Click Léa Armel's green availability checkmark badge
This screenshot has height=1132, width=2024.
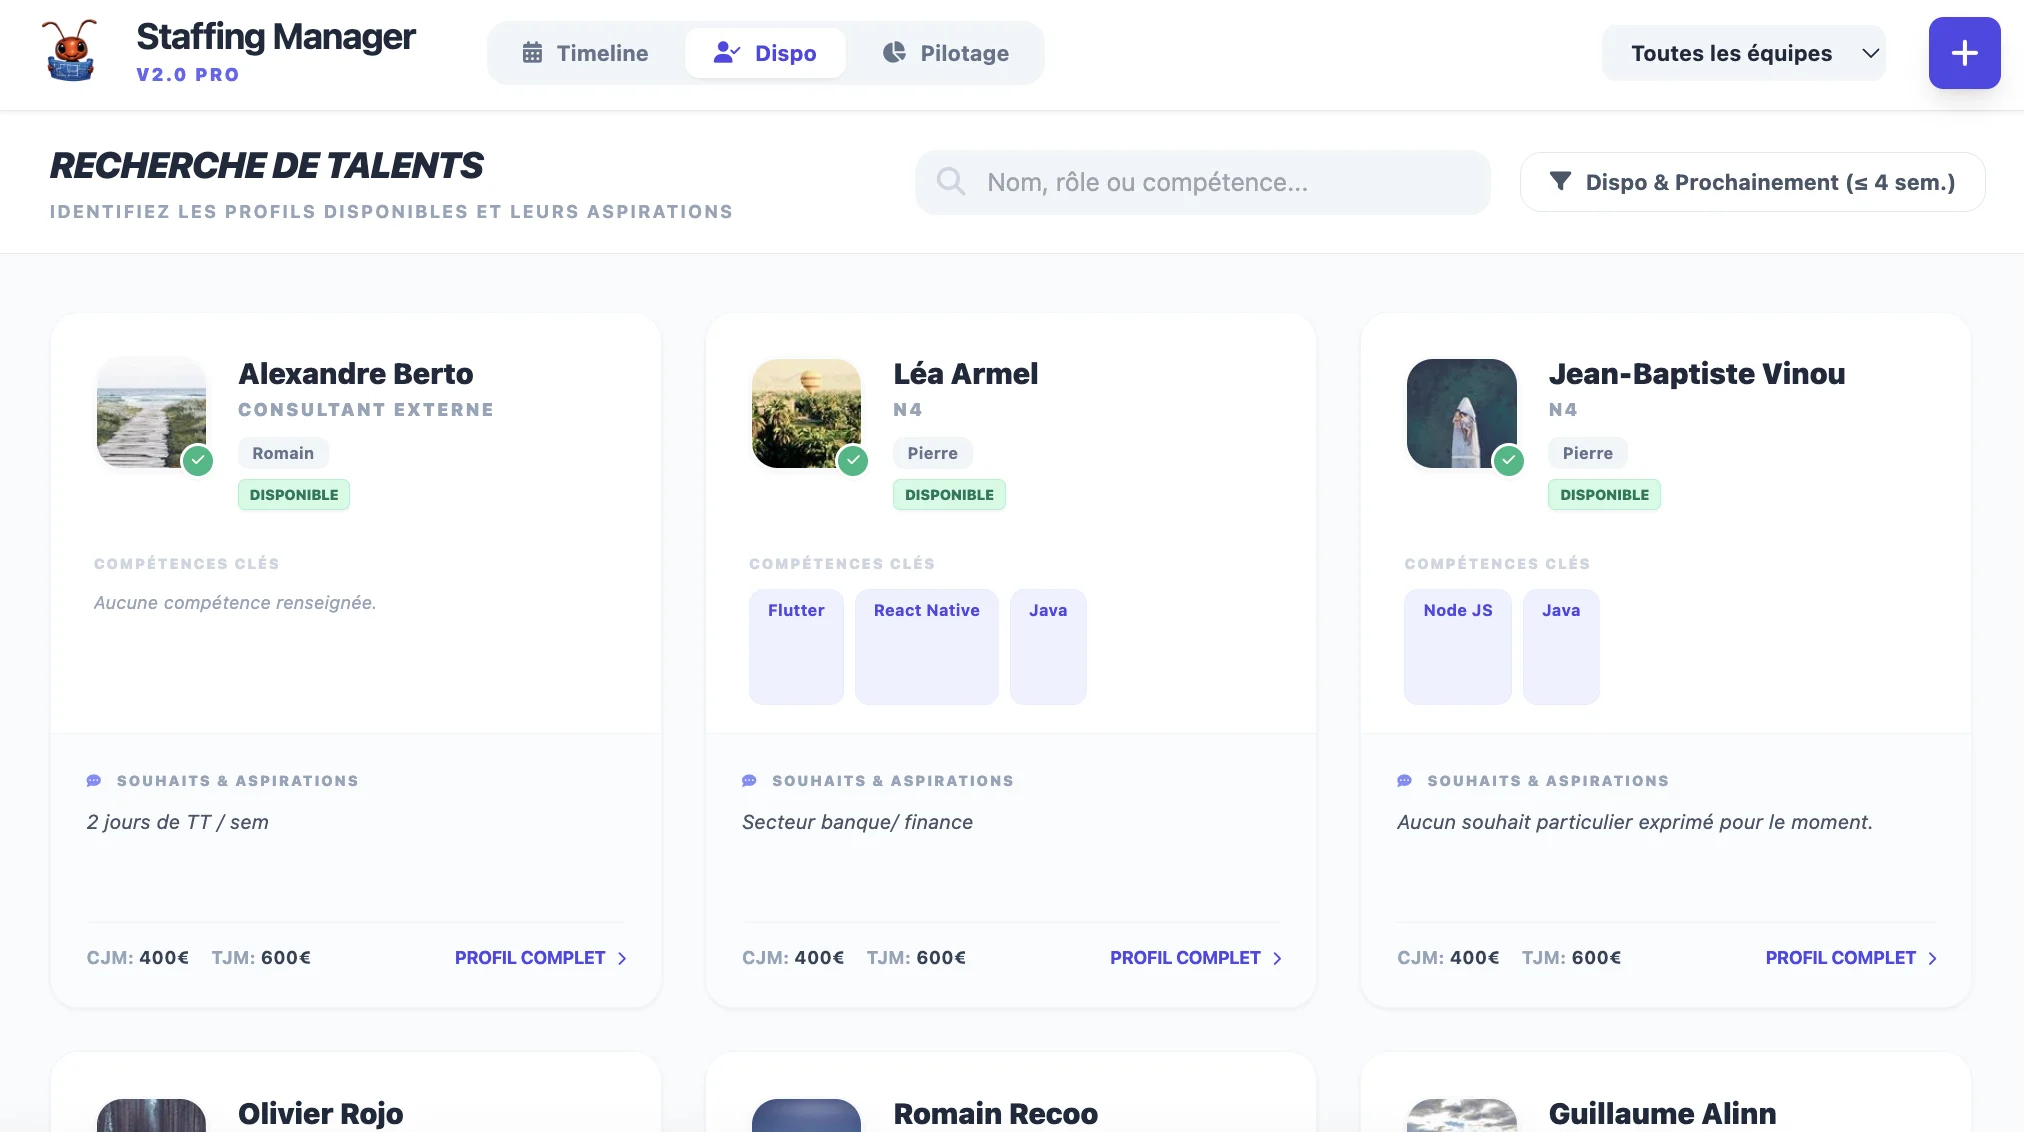[x=853, y=461]
